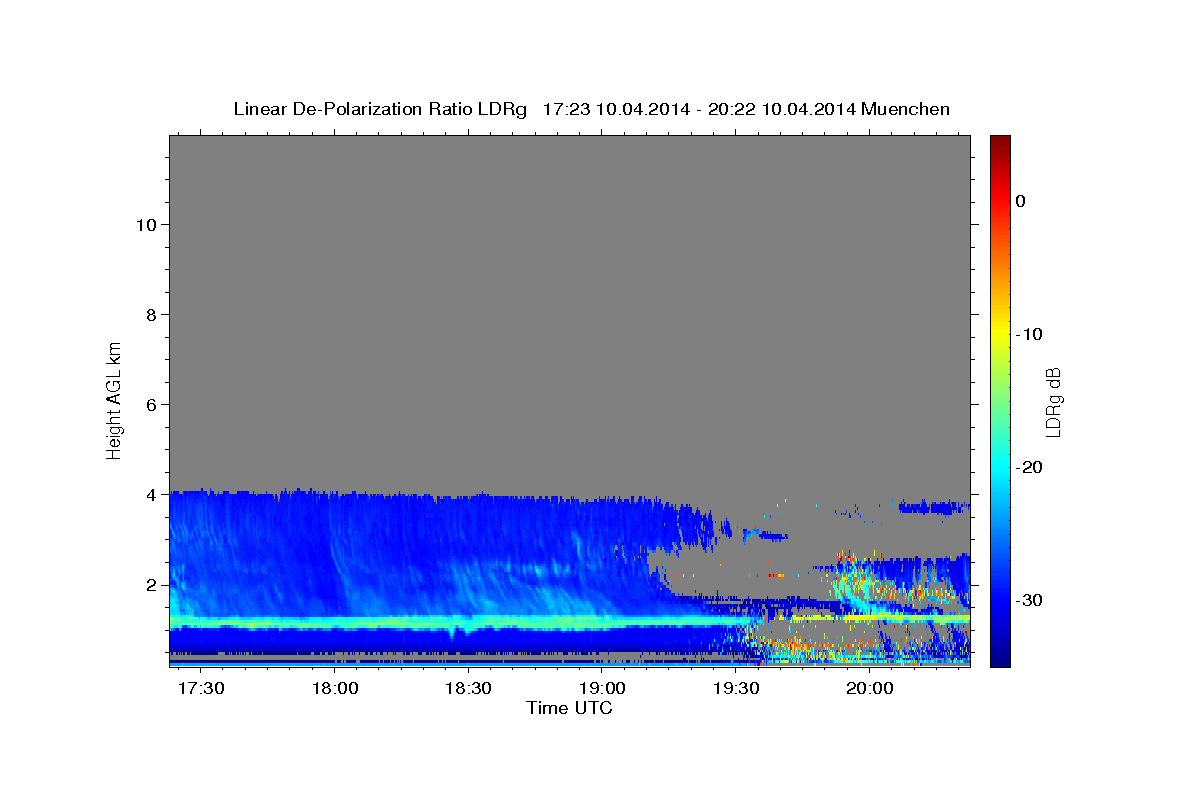Click the height tick label '4'

(x=151, y=494)
